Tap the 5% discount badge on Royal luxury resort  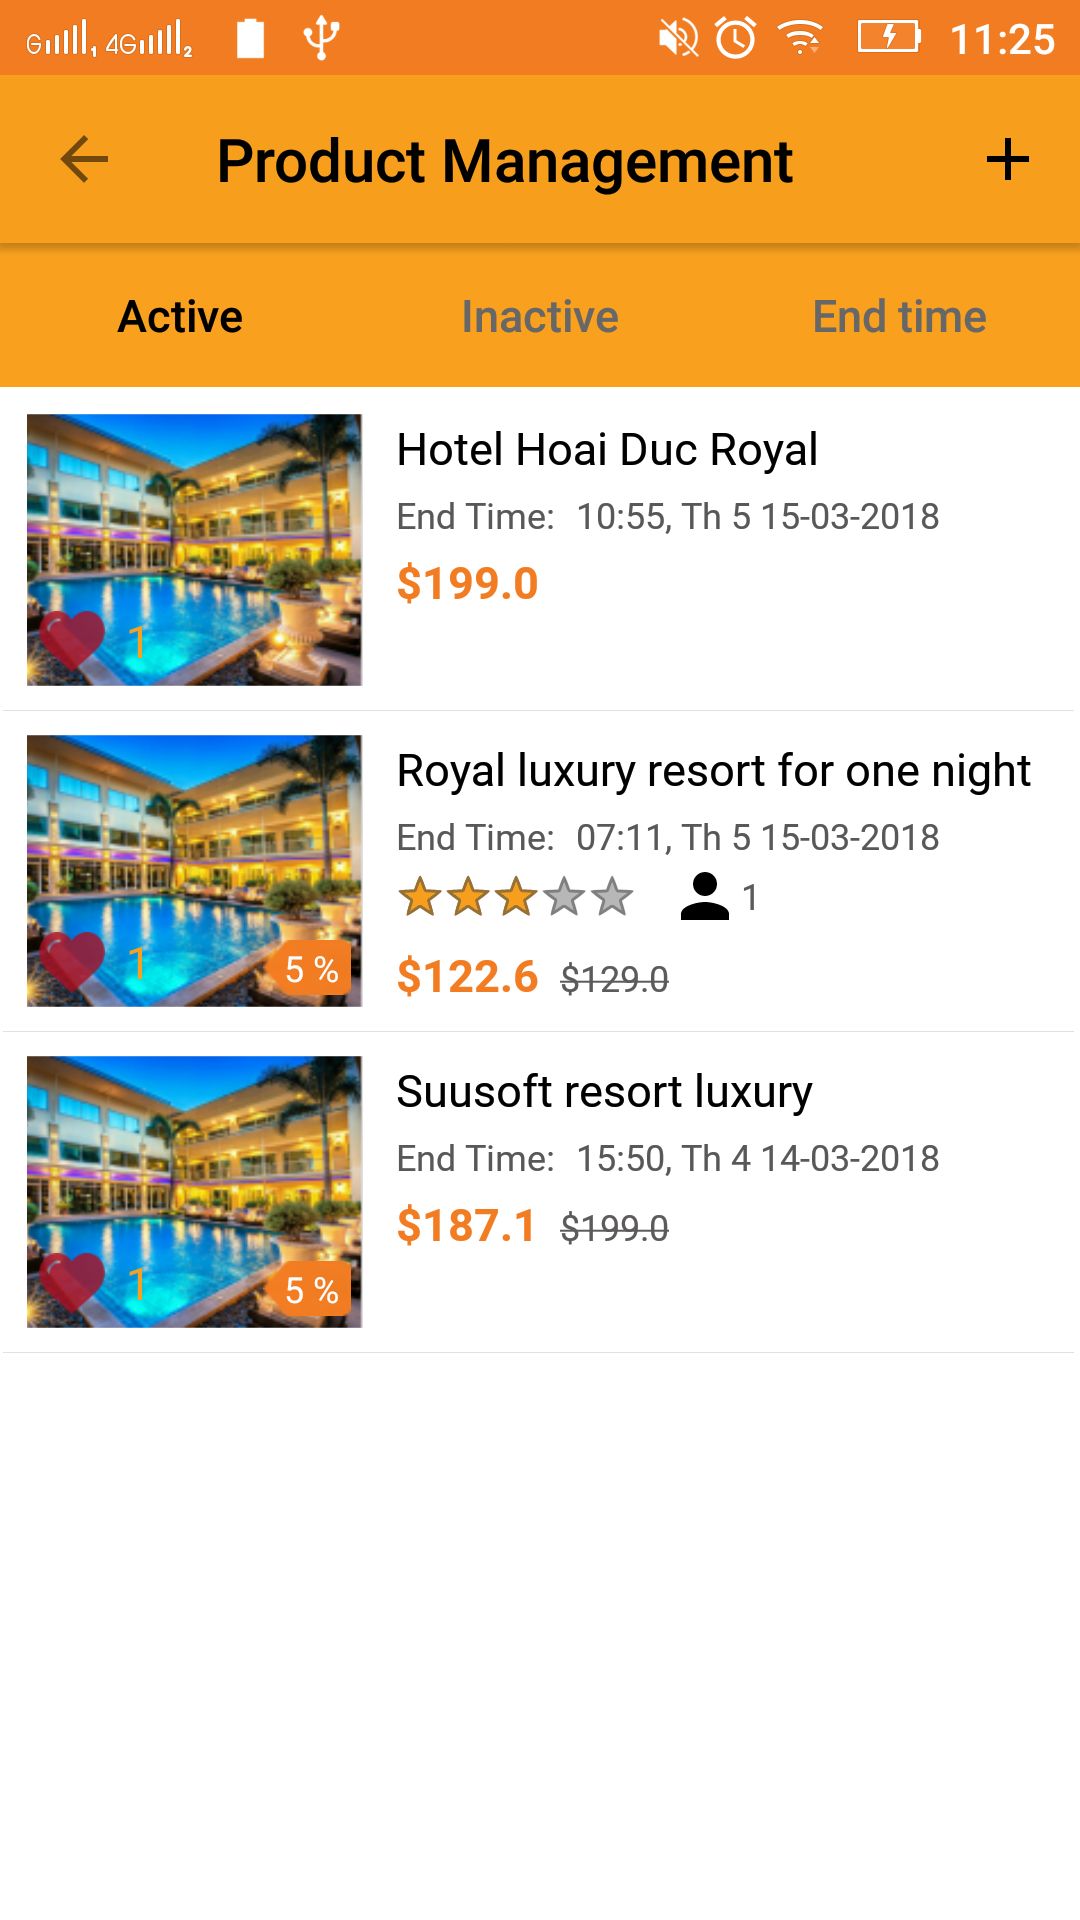311,968
